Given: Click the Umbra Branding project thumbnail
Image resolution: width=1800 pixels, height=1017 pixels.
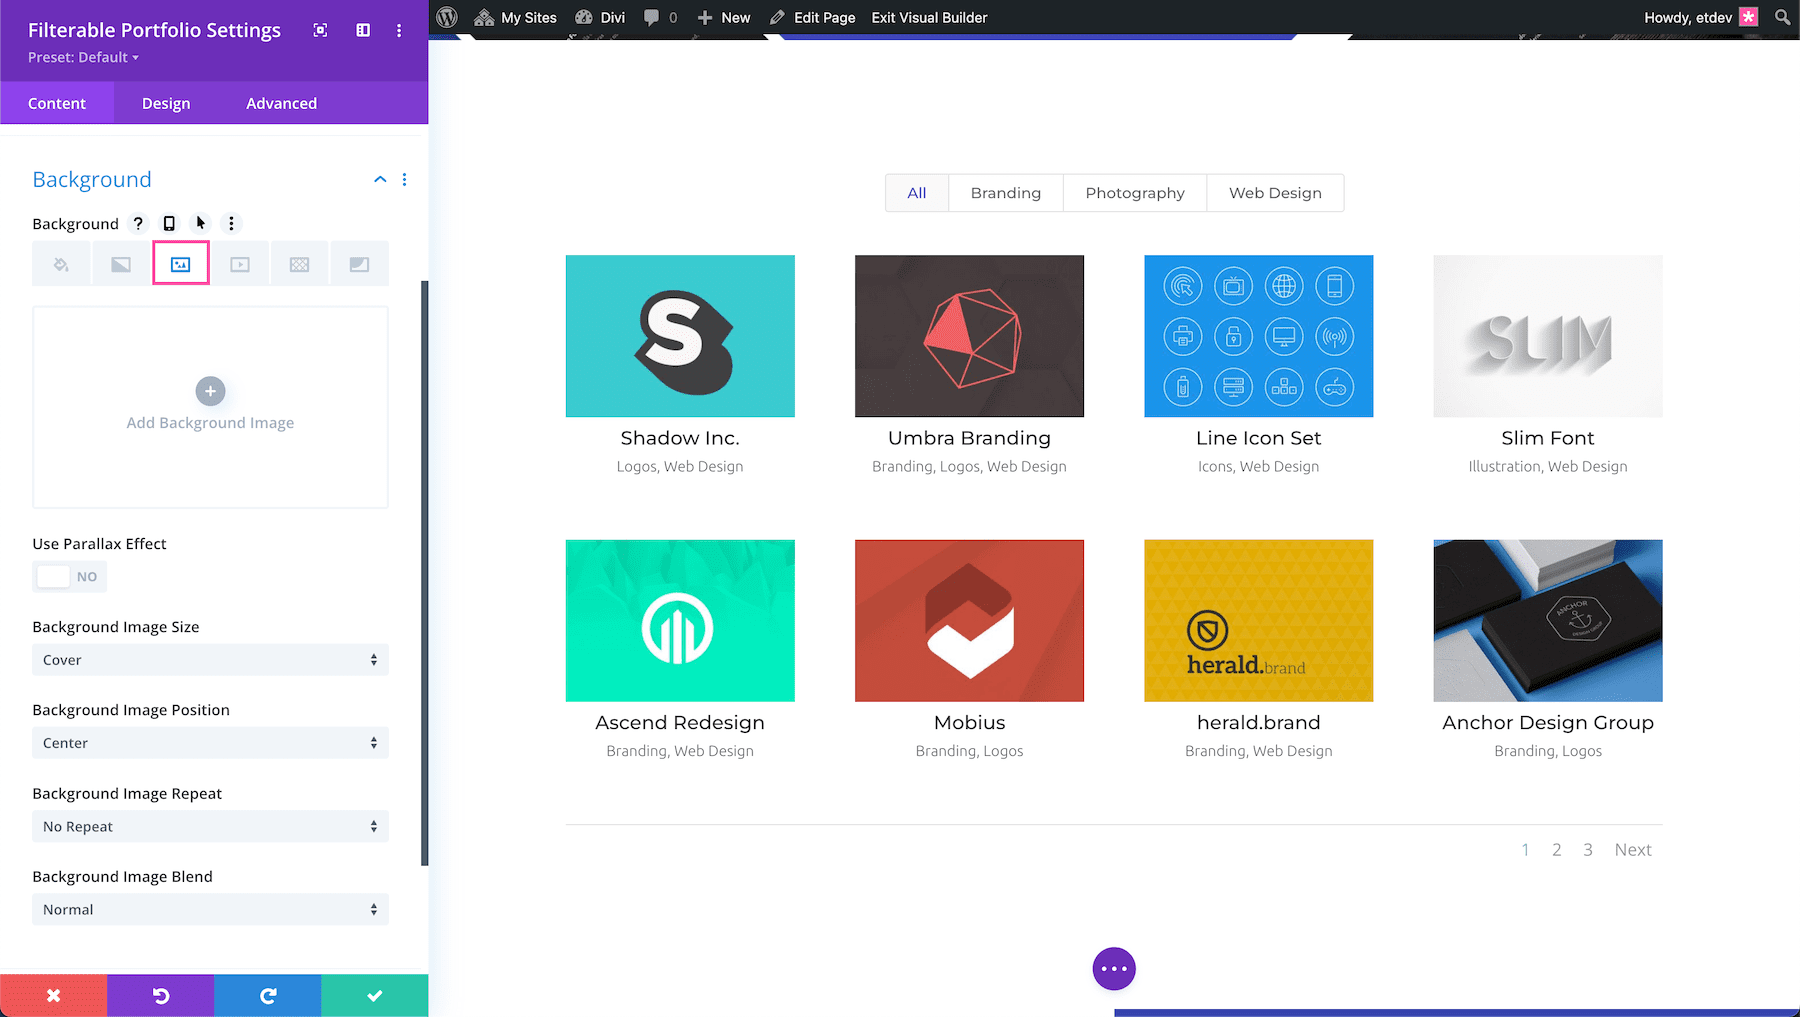Looking at the screenshot, I should coord(968,336).
